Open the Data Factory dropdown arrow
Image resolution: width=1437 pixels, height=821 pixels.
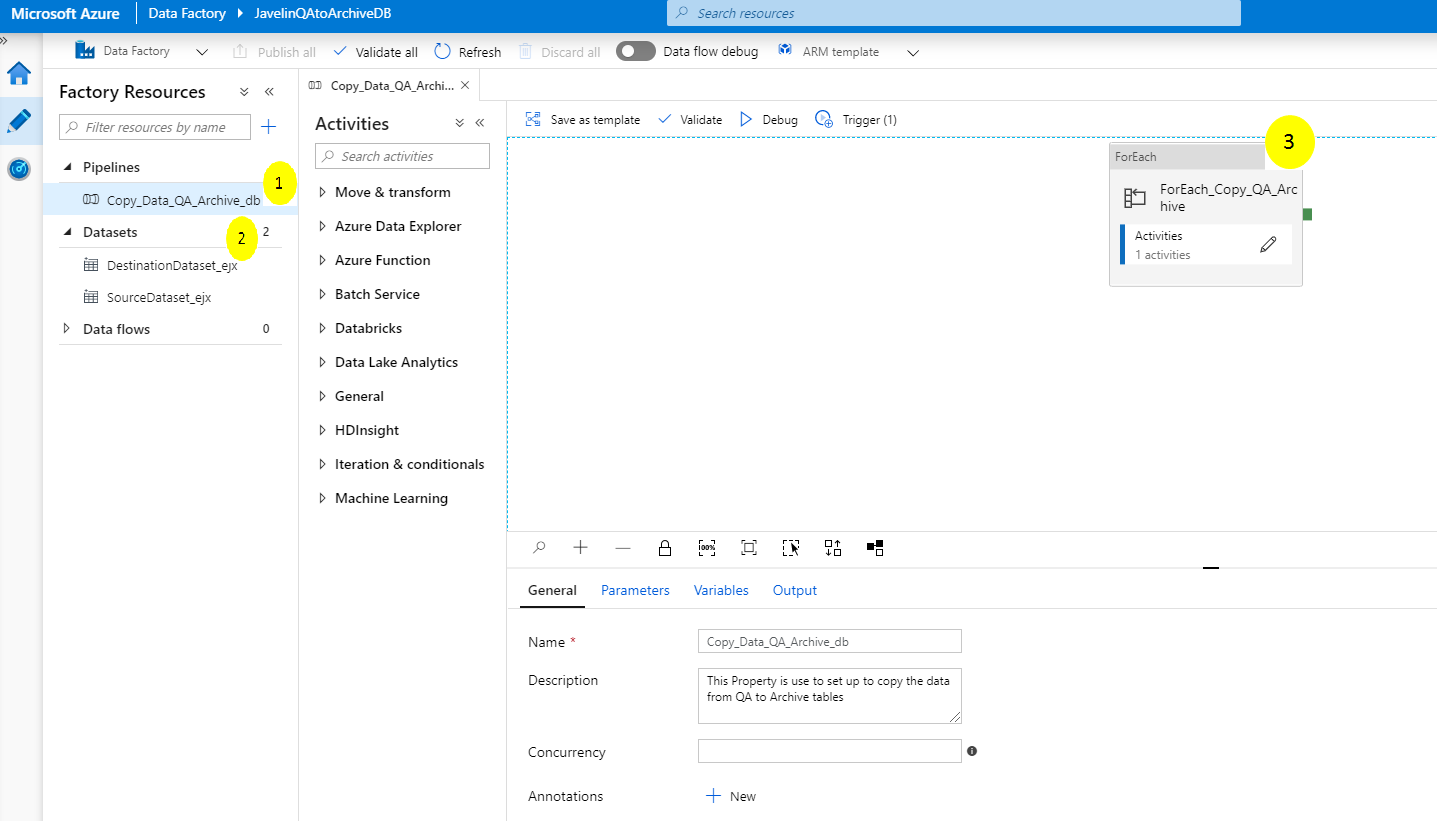click(202, 52)
